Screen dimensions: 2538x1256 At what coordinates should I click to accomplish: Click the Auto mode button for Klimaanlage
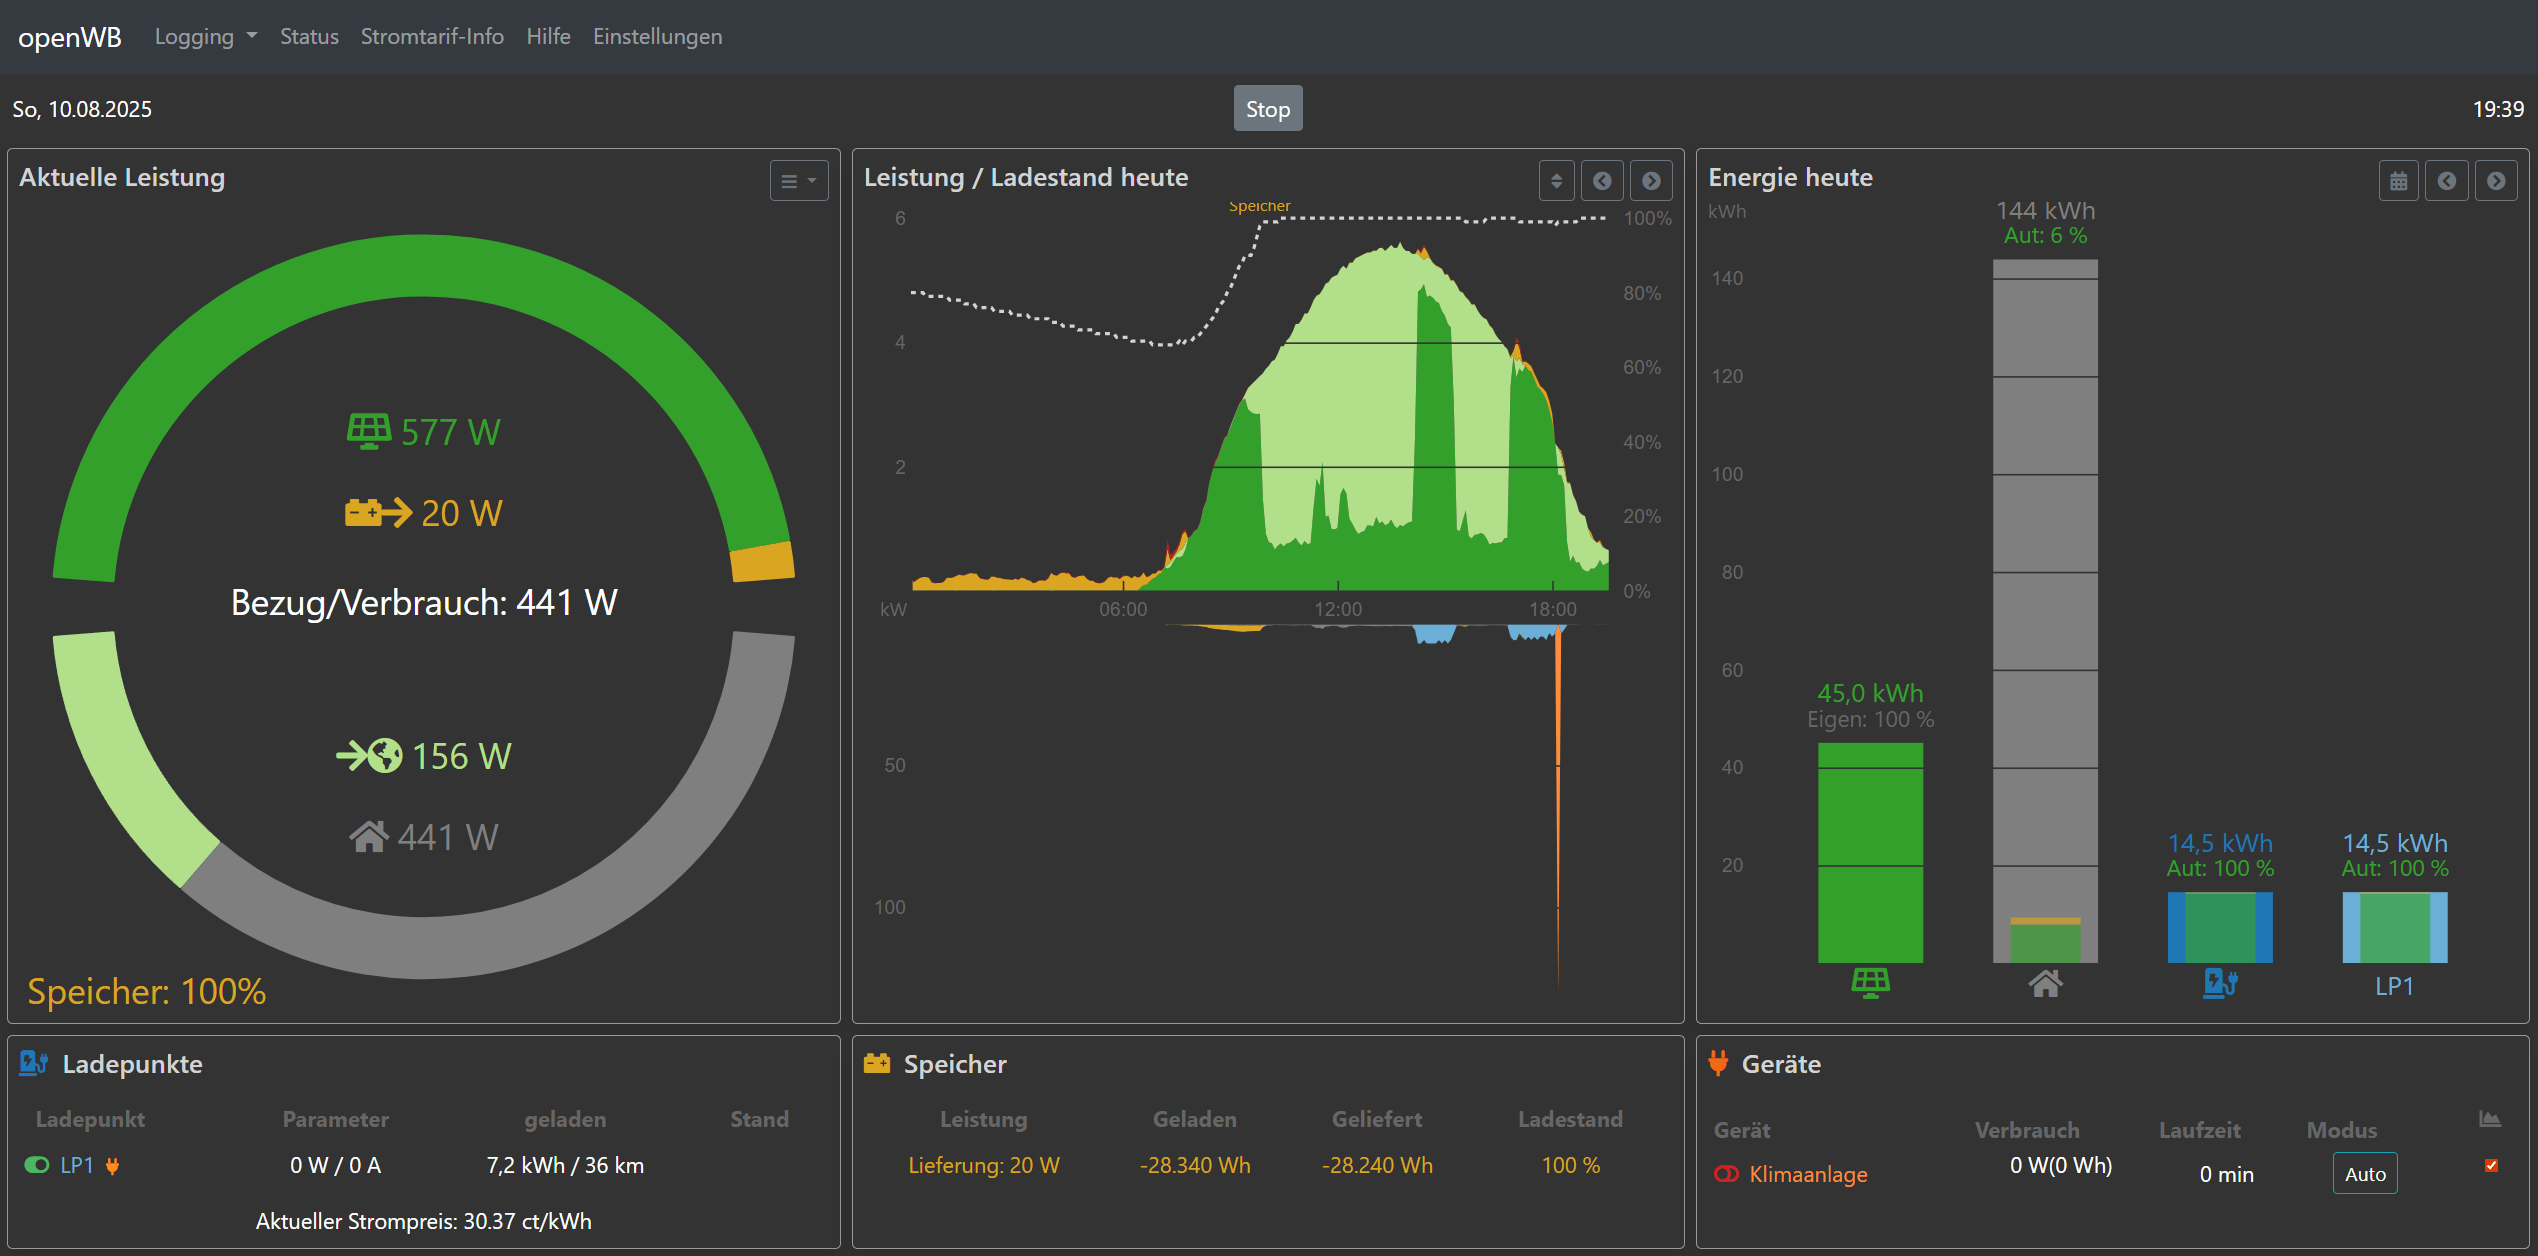(2364, 1174)
